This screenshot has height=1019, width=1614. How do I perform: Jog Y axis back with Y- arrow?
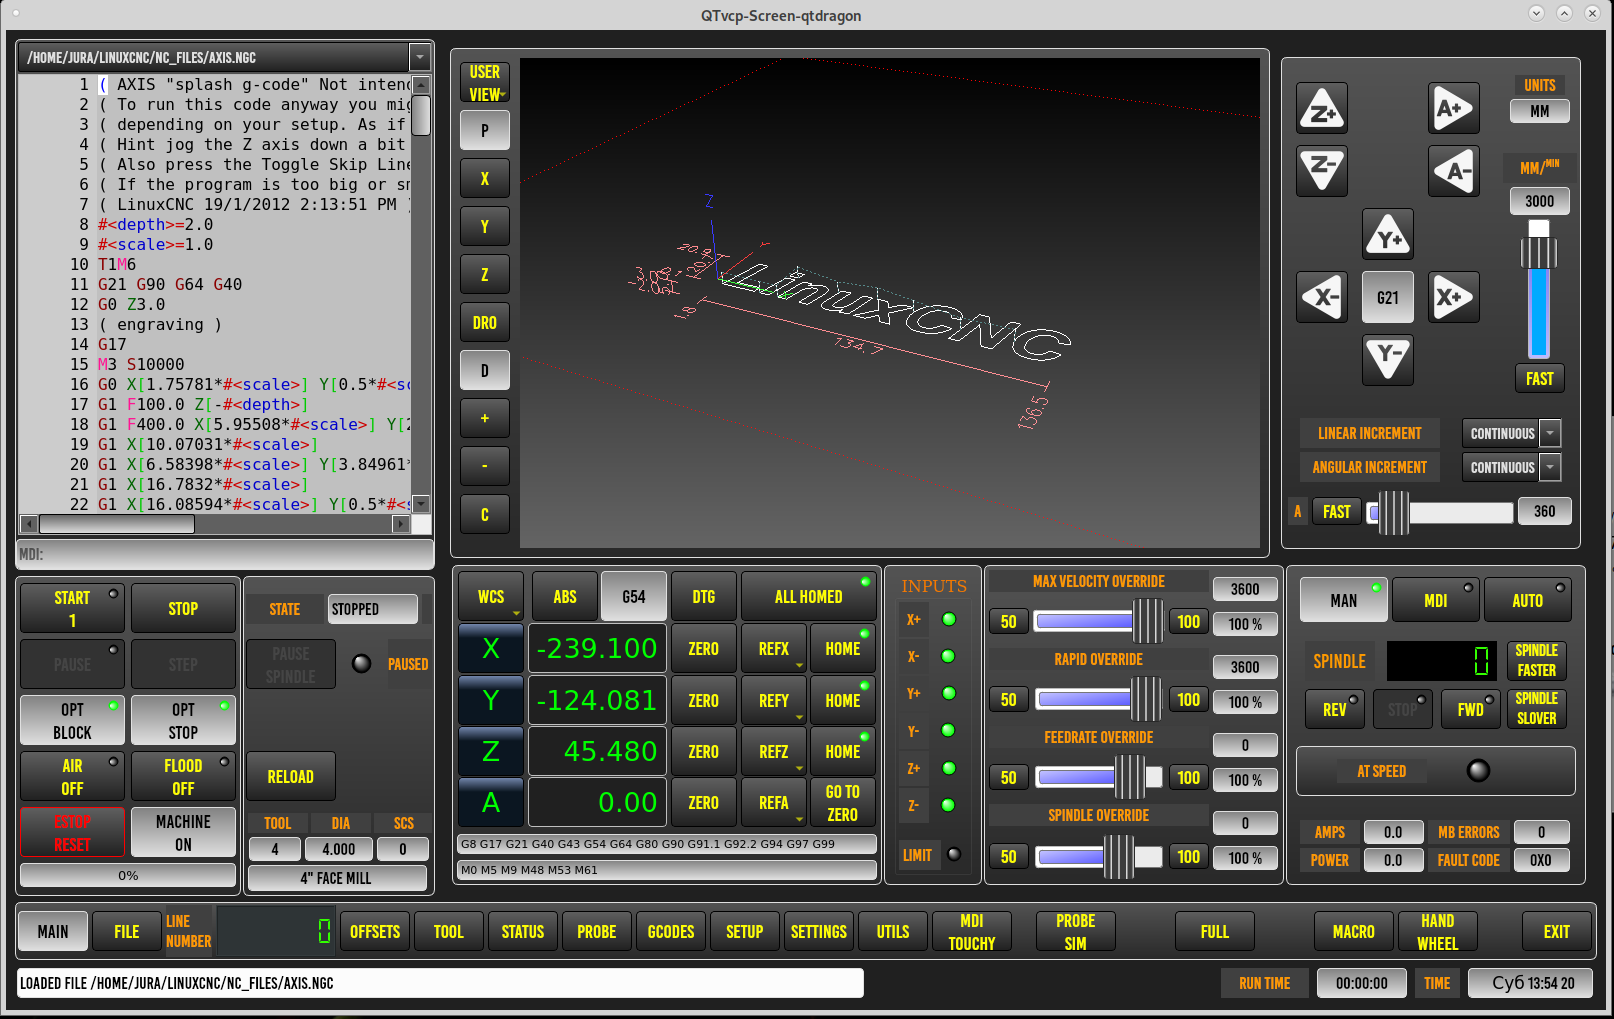tap(1388, 359)
